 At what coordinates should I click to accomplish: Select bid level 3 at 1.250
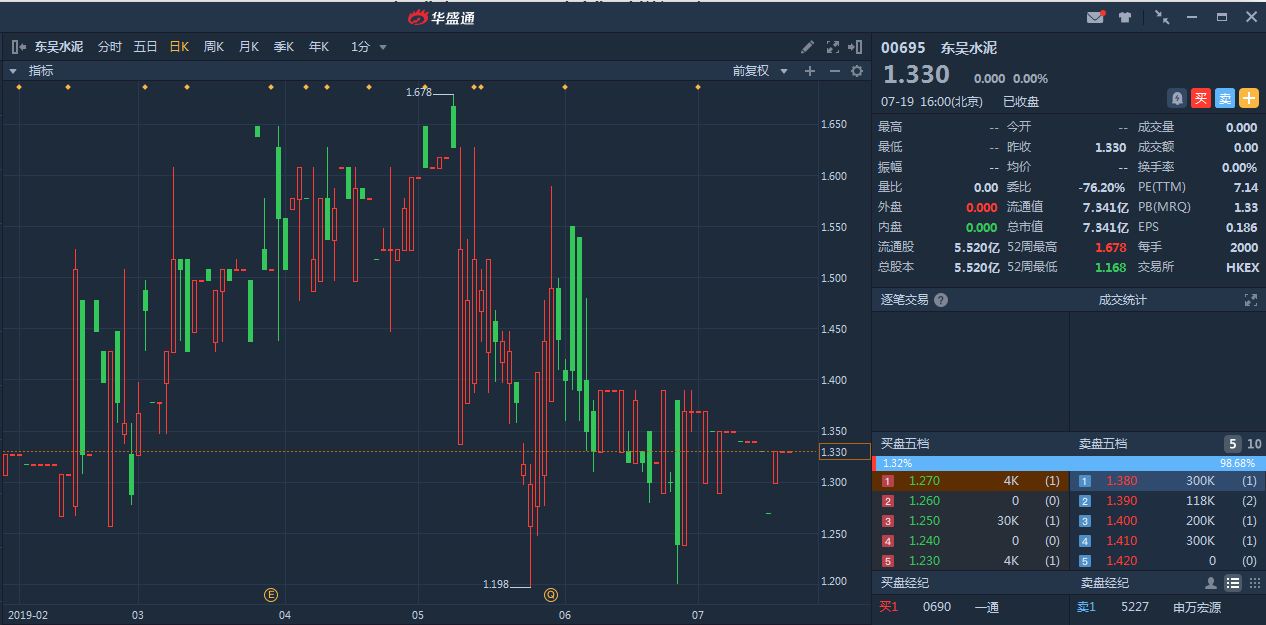click(970, 521)
